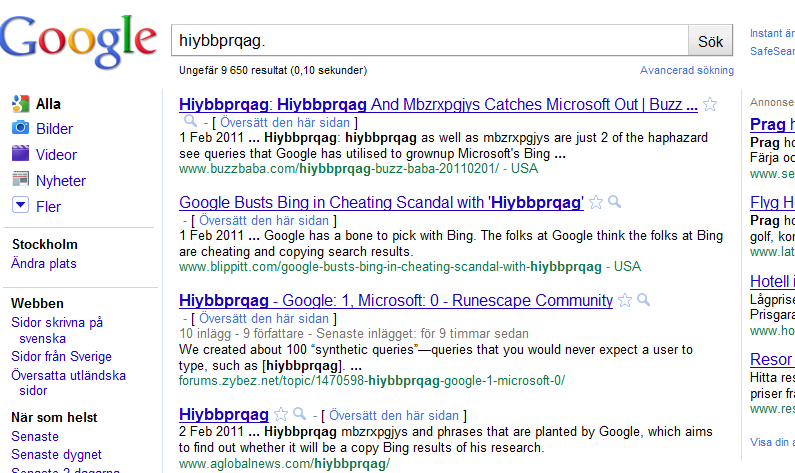Preview Google Busts Bing result magnifier
The width and height of the screenshot is (795, 473).
coord(615,202)
